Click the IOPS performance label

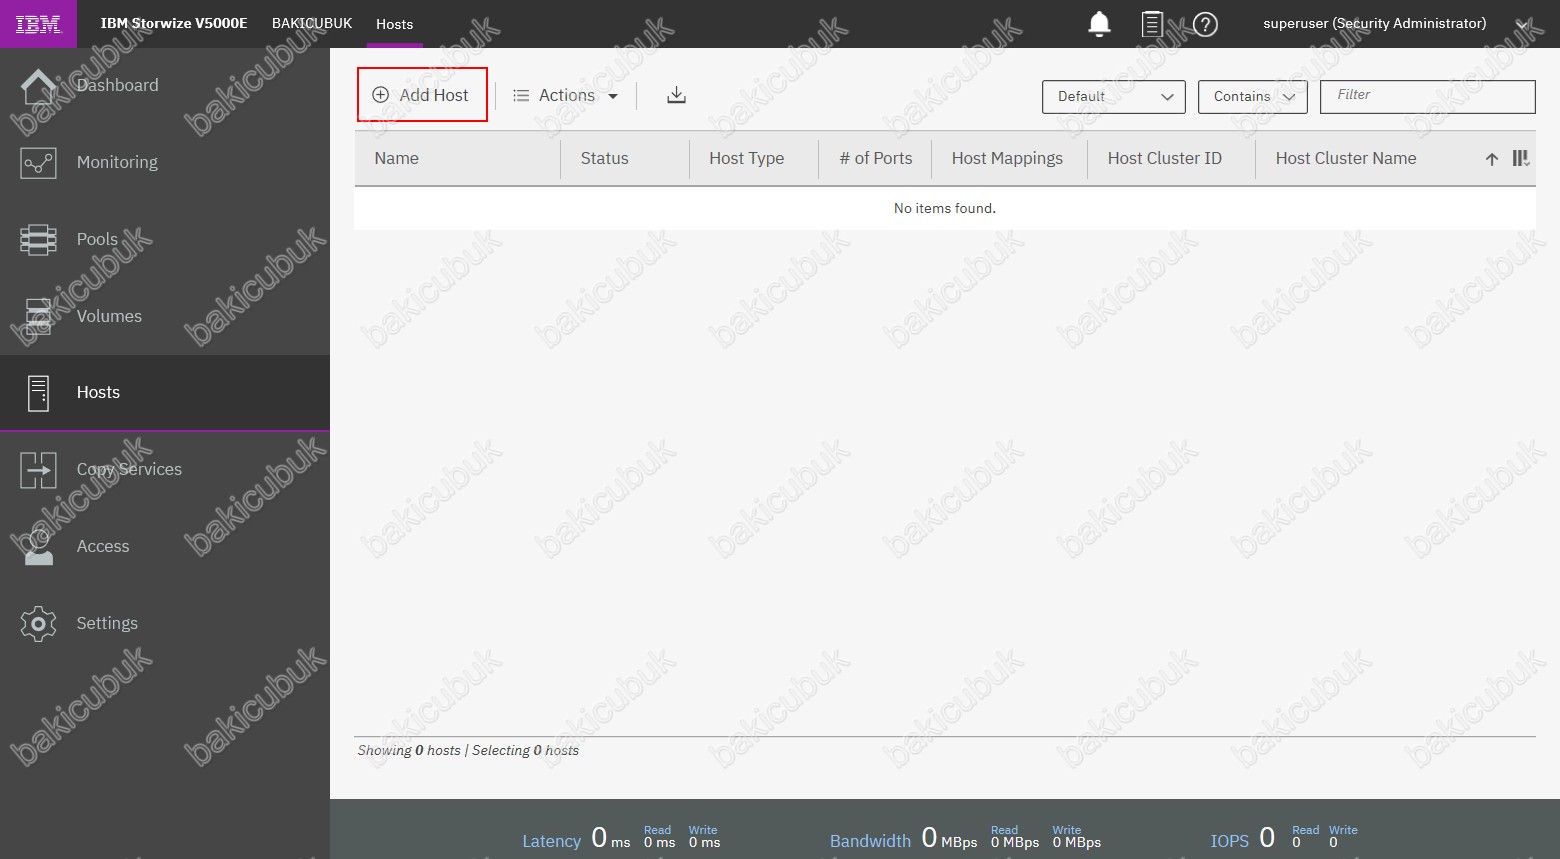[1229, 841]
